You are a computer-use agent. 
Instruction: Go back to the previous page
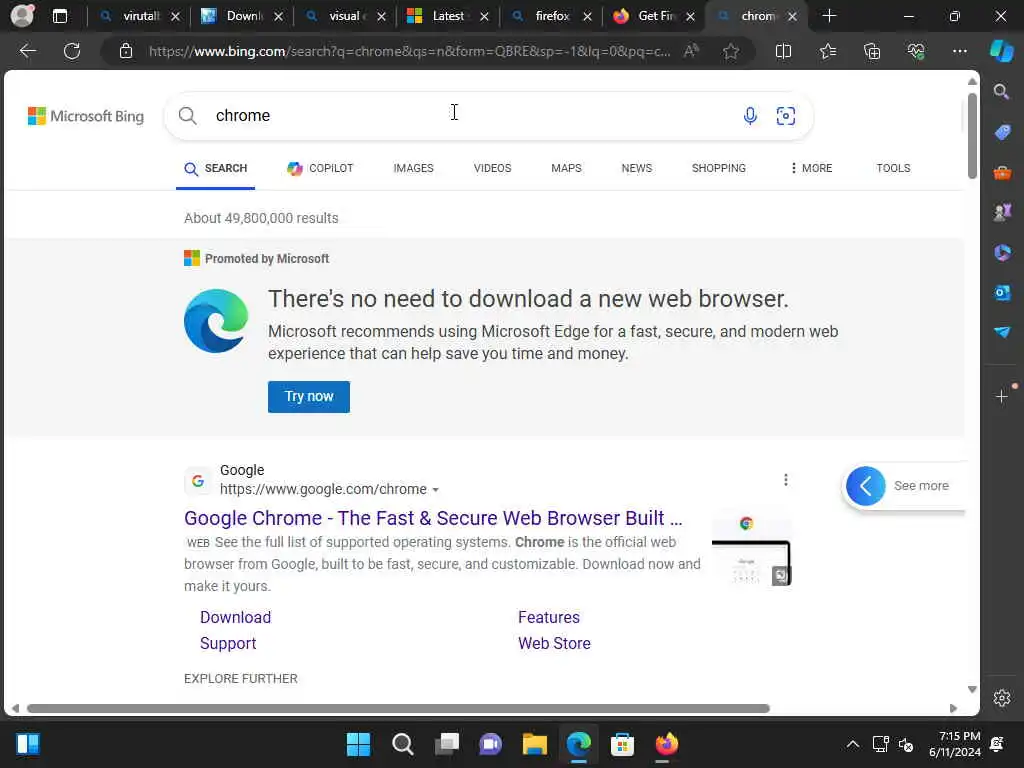tap(28, 51)
